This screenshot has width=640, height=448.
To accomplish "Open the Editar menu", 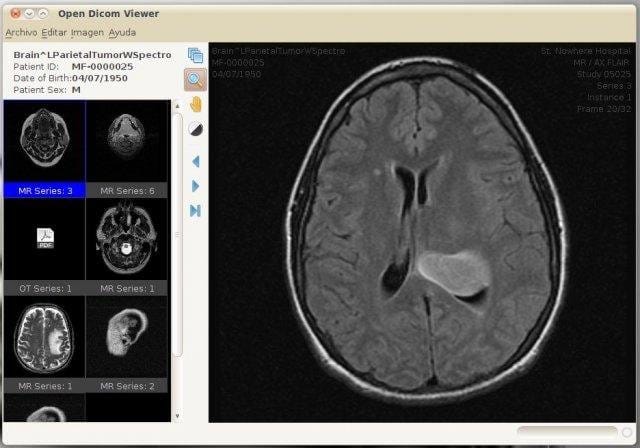I will click(x=54, y=32).
